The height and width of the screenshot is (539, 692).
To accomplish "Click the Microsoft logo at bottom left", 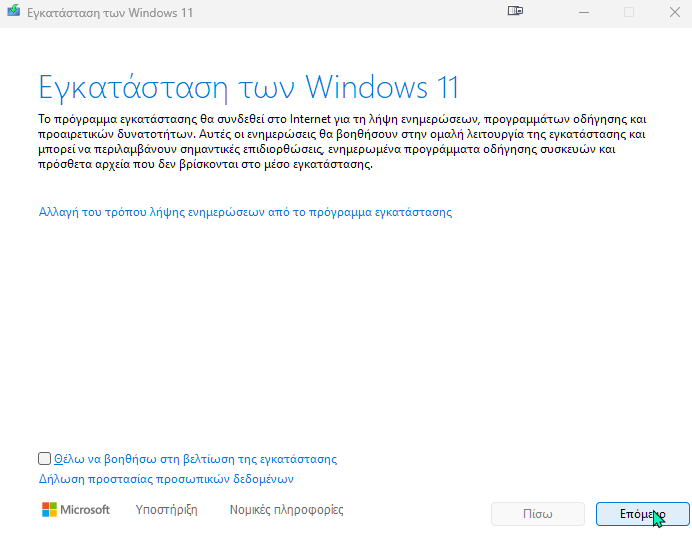I will tap(76, 509).
